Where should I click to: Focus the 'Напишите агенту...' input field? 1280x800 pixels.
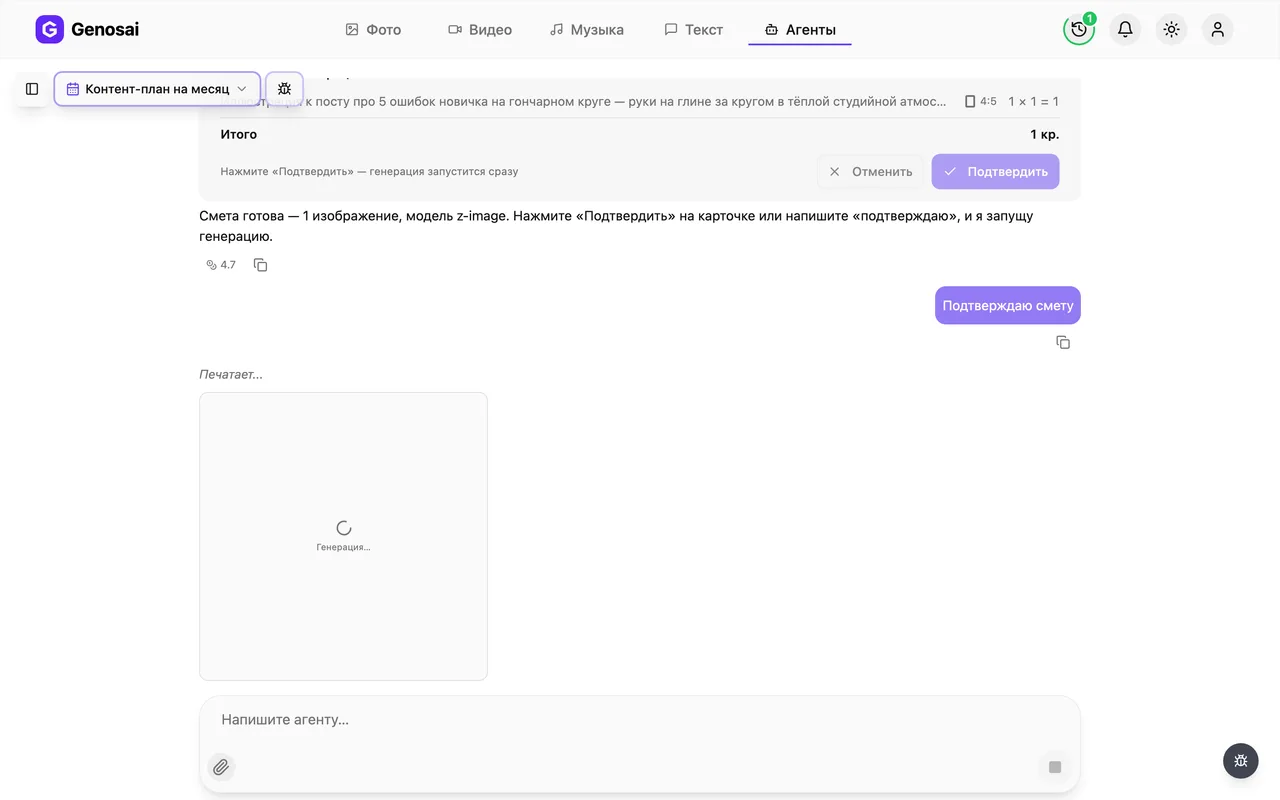tap(640, 719)
